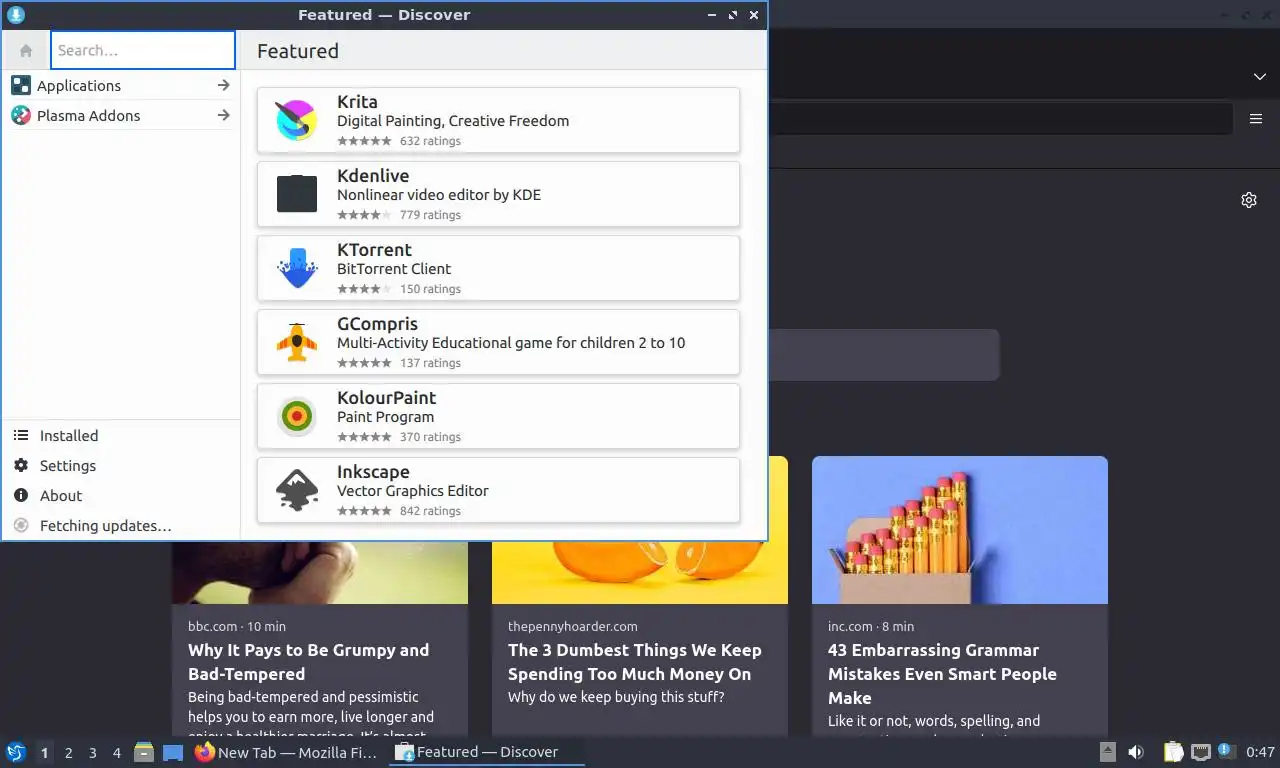Click the Settings gear icon in Discover
Screen dimensions: 1280x768
tap(21, 466)
